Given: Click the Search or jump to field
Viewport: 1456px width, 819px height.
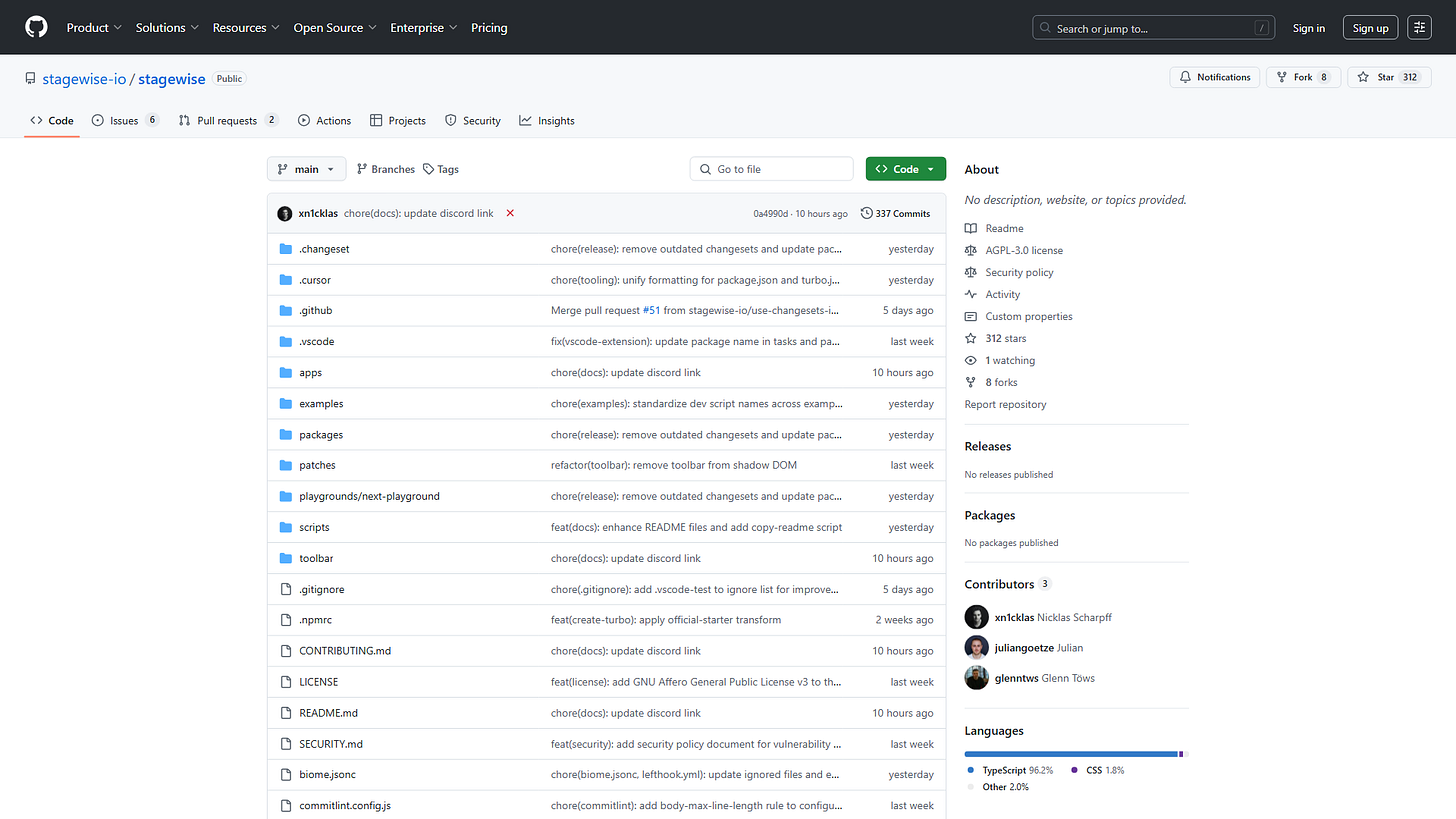Looking at the screenshot, I should [x=1154, y=28].
